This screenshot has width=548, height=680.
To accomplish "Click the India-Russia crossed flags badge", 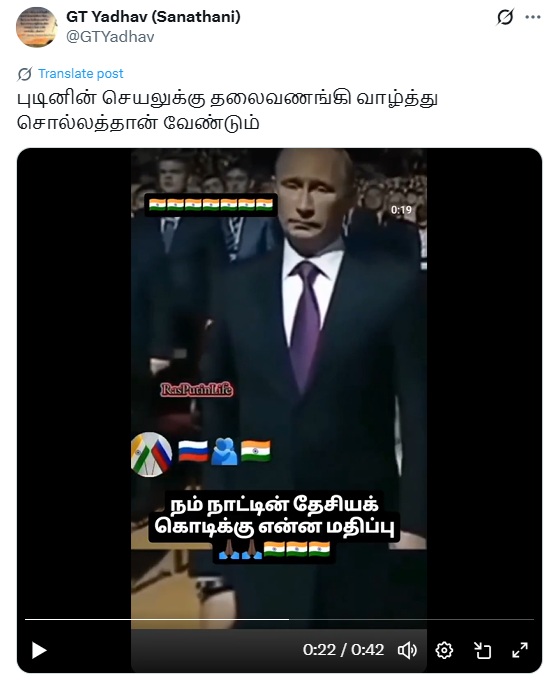I will [151, 454].
